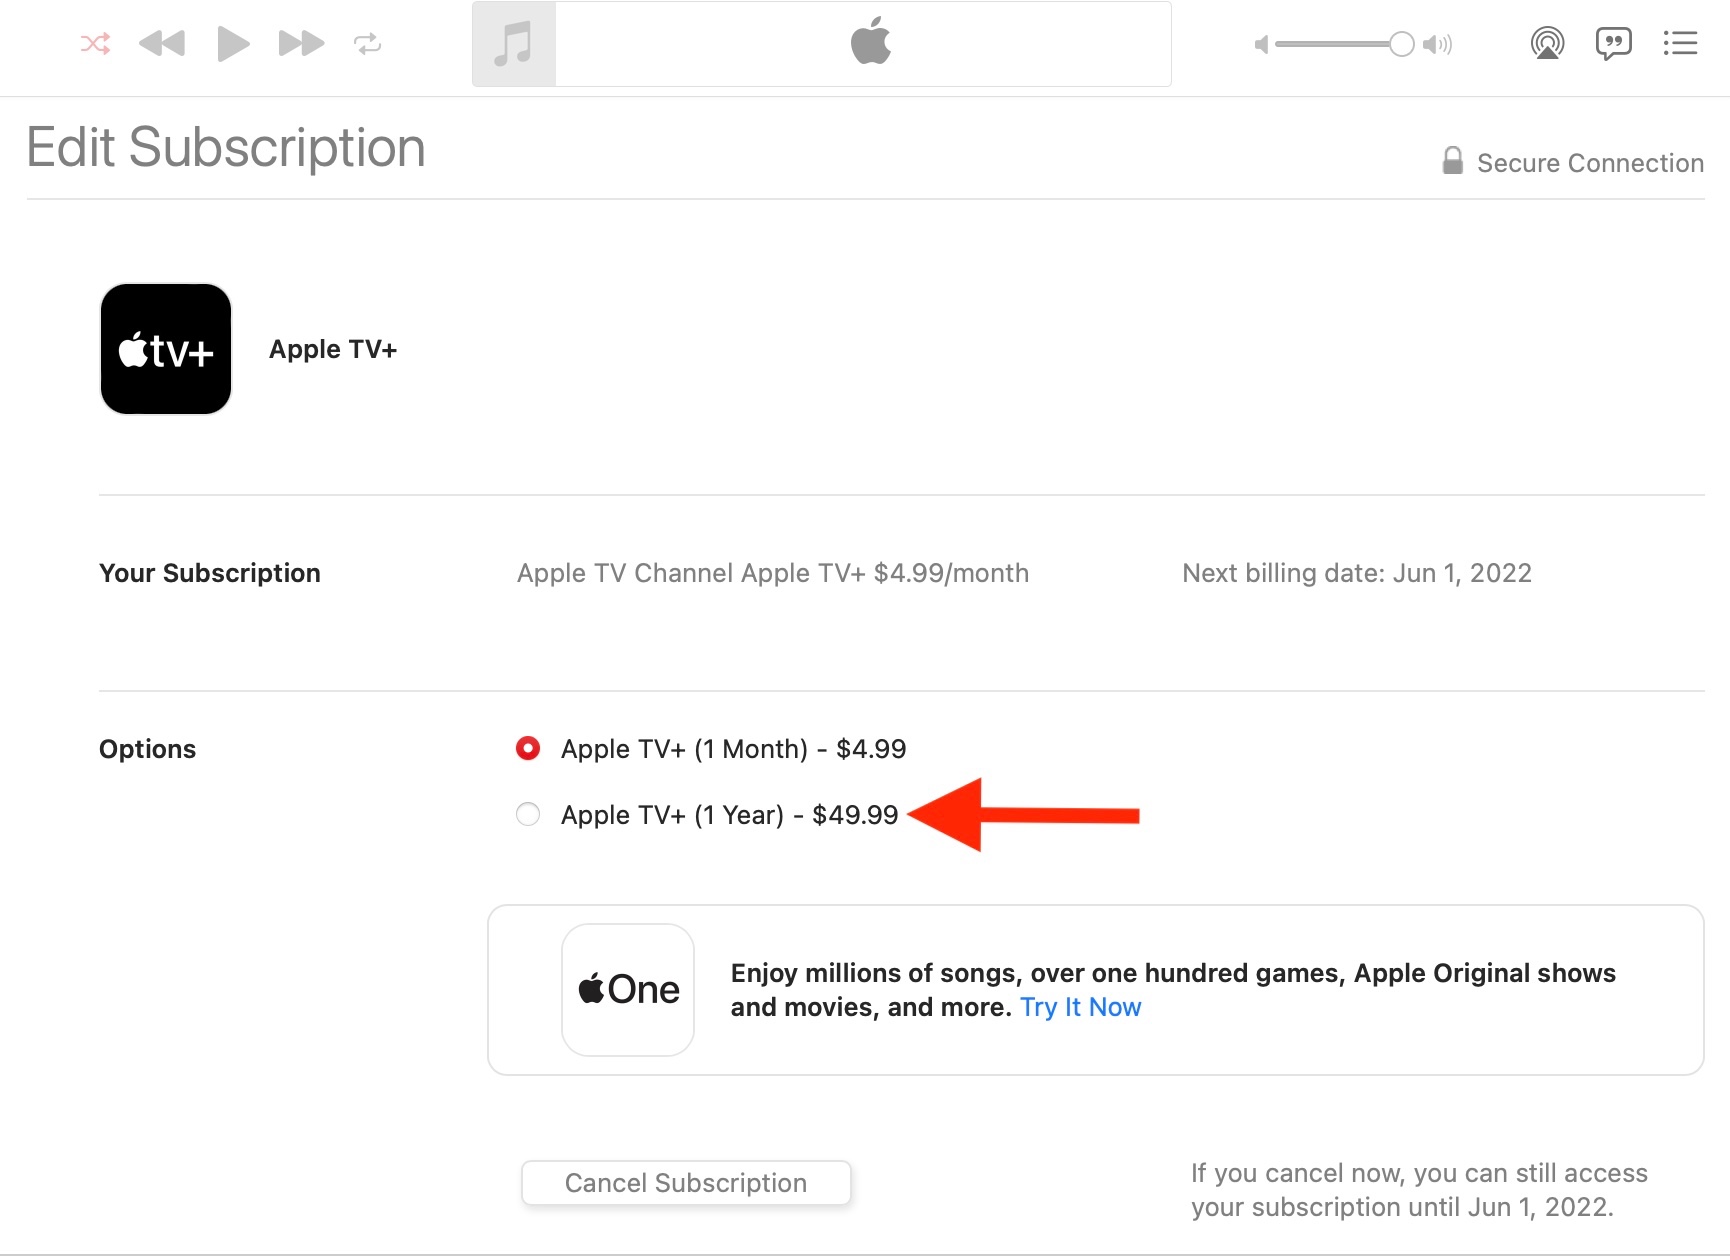The image size is (1730, 1260).
Task: Select Apple TV+ 1 Year $49.99 option
Action: click(528, 814)
